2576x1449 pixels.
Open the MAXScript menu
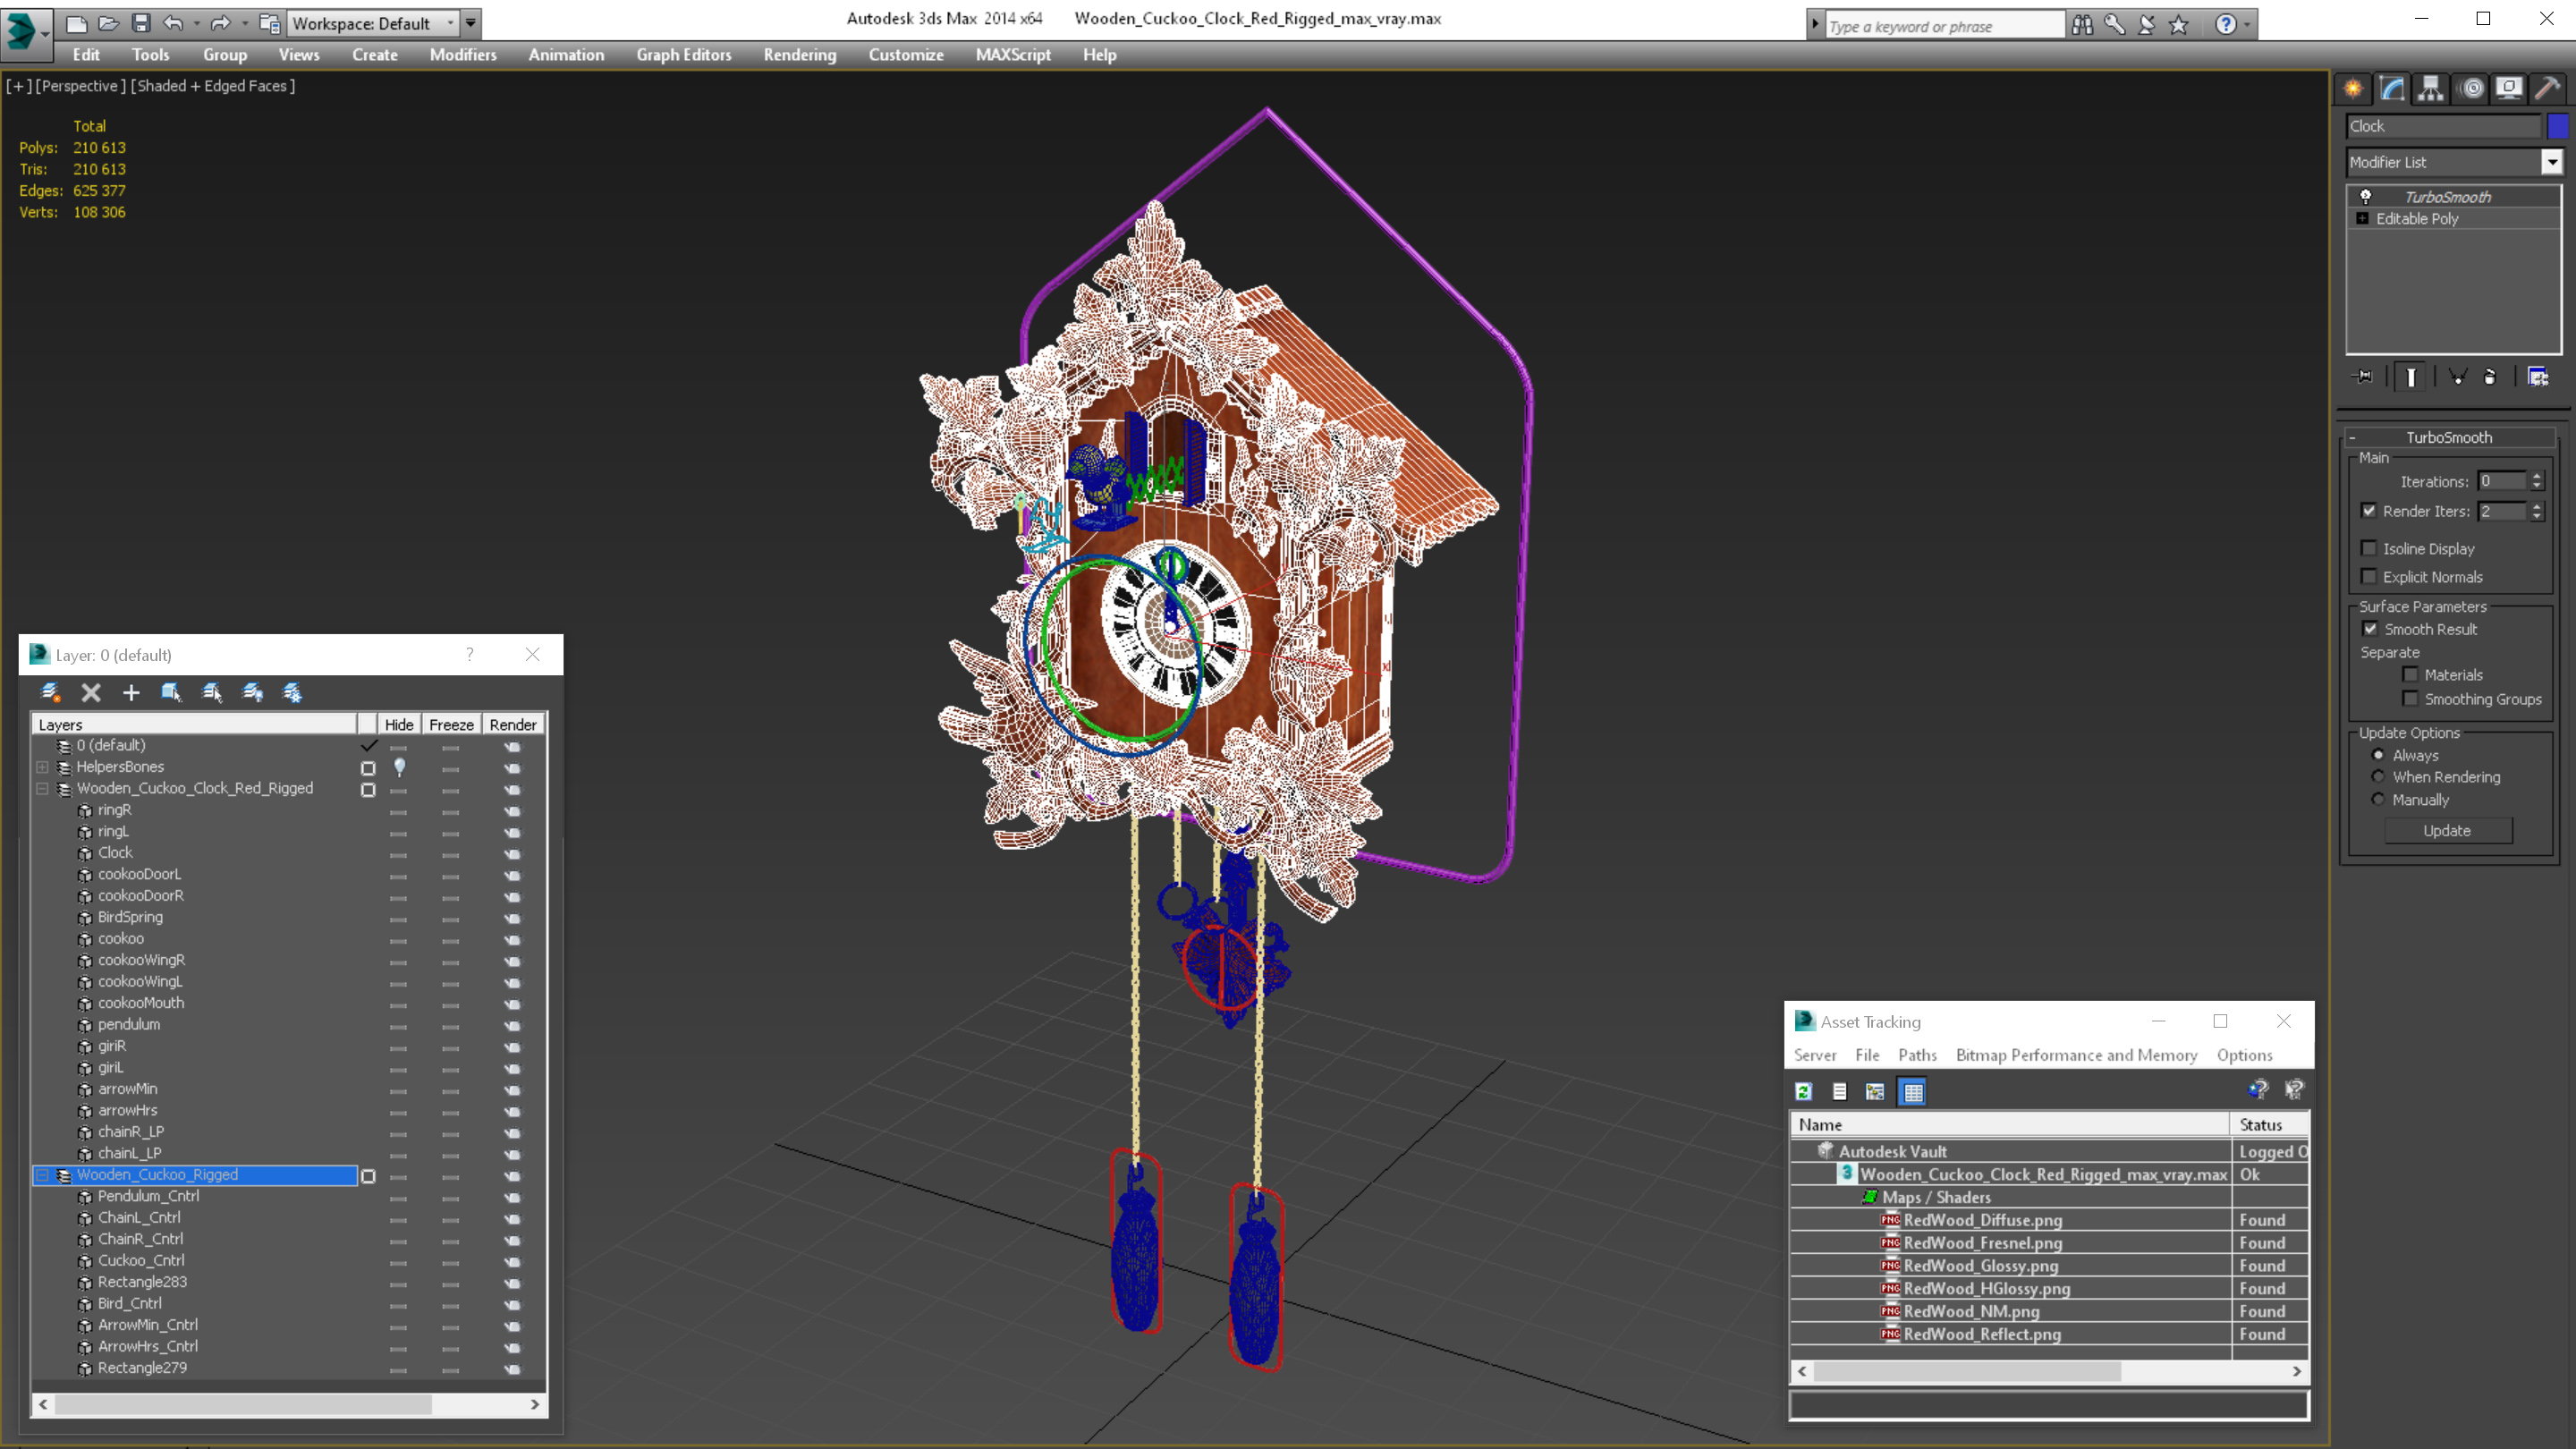coord(1012,55)
